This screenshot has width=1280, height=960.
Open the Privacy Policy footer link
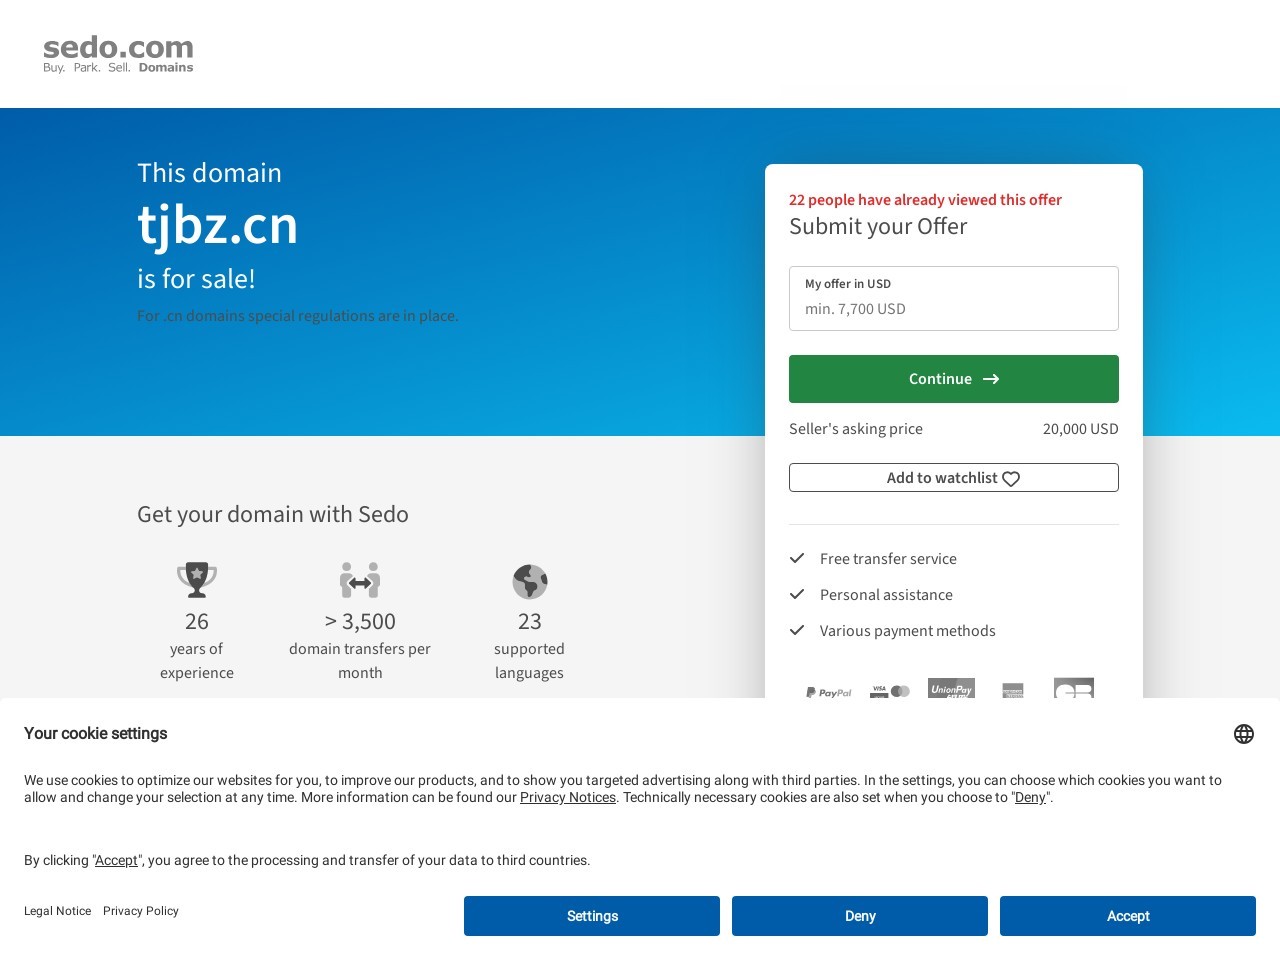[x=141, y=911]
